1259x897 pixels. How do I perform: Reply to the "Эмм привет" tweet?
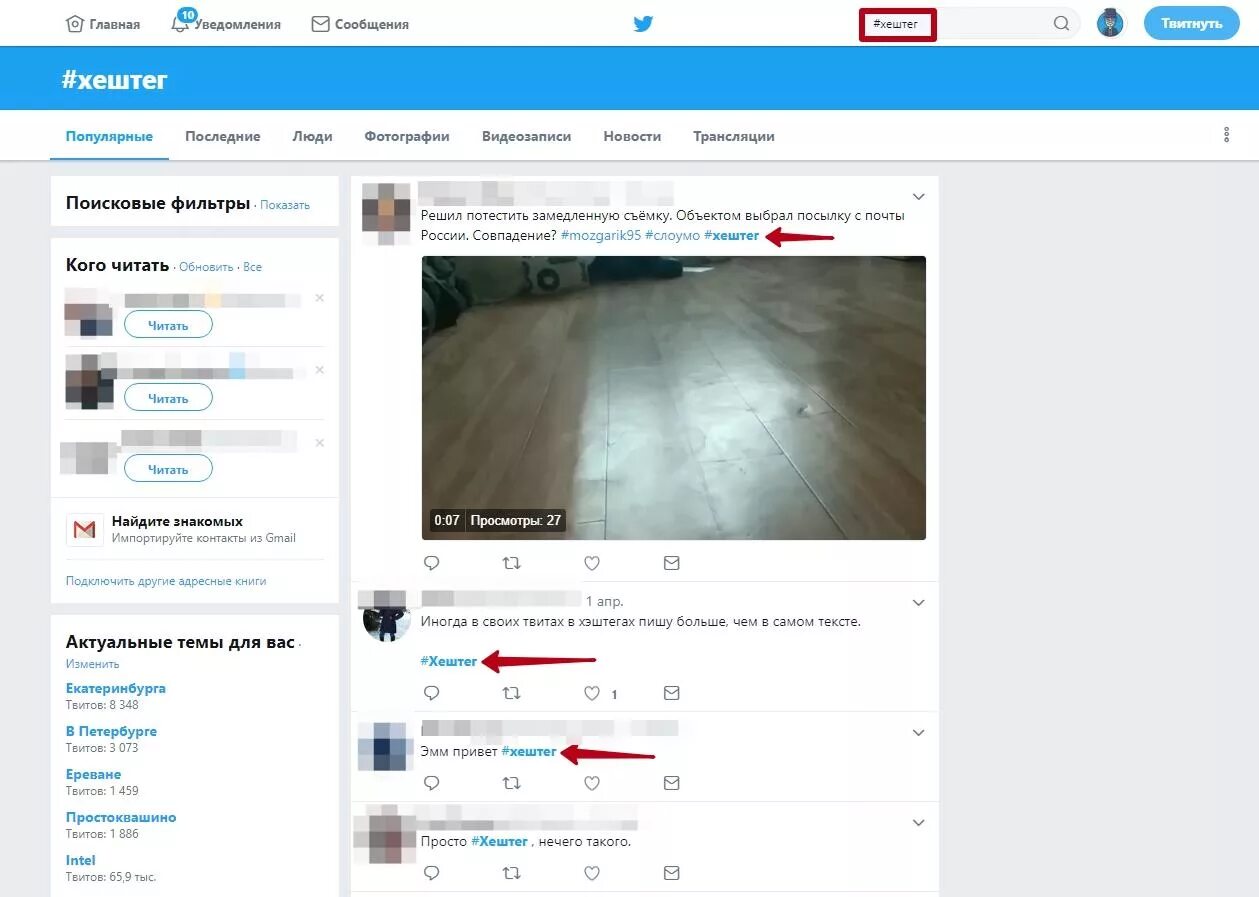(x=432, y=783)
